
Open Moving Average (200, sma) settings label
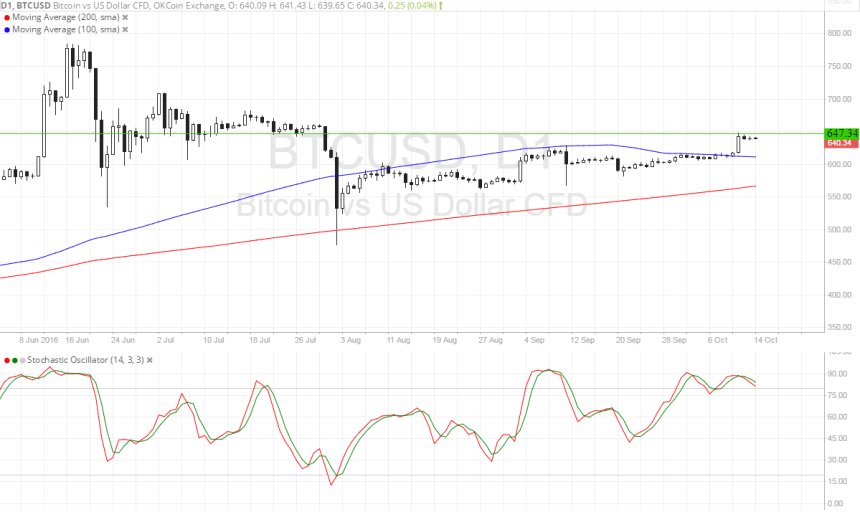(x=66, y=18)
